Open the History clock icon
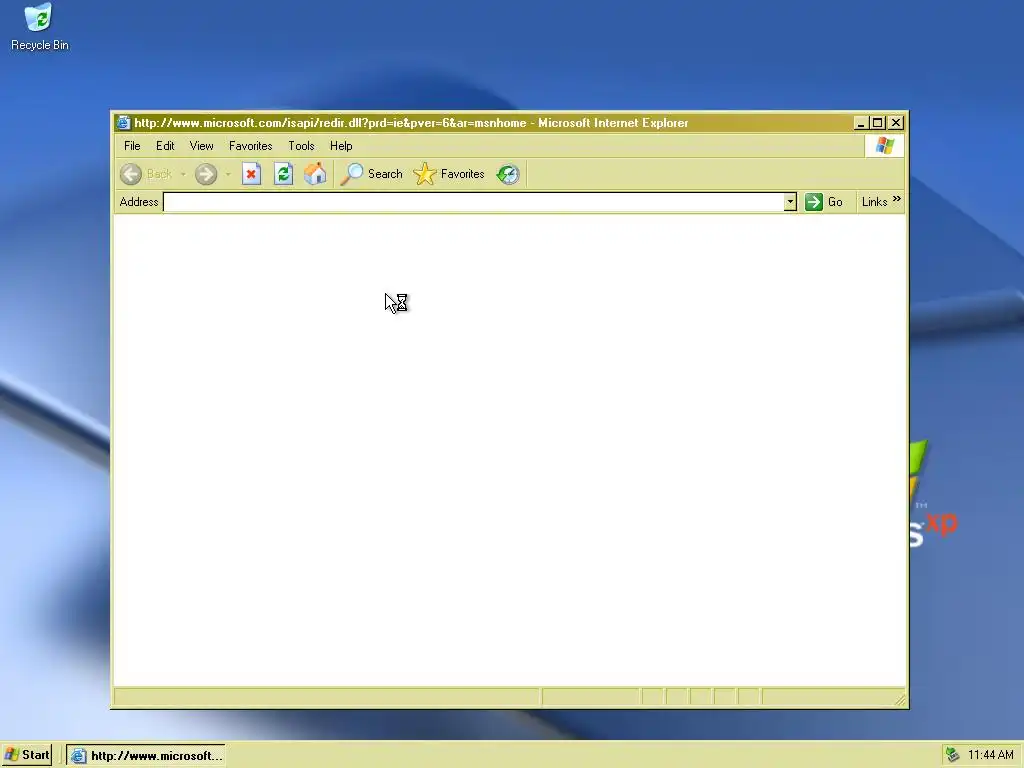Screen dimensions: 1024x768 (507, 174)
